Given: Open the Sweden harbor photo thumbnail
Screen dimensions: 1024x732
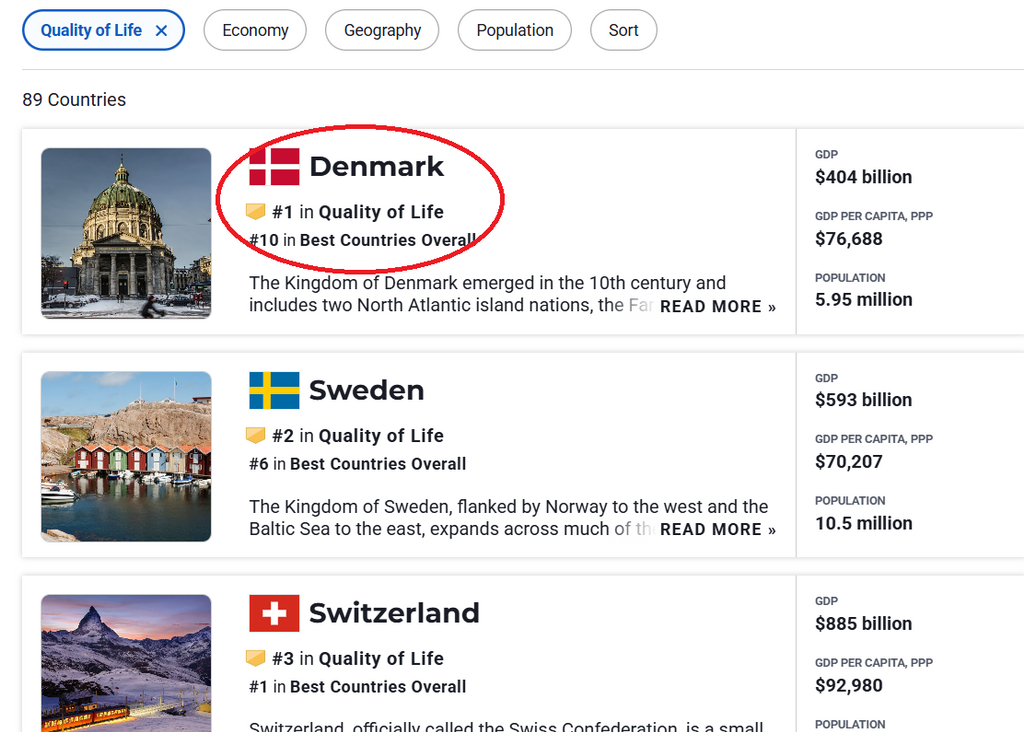Looking at the screenshot, I should (x=126, y=456).
